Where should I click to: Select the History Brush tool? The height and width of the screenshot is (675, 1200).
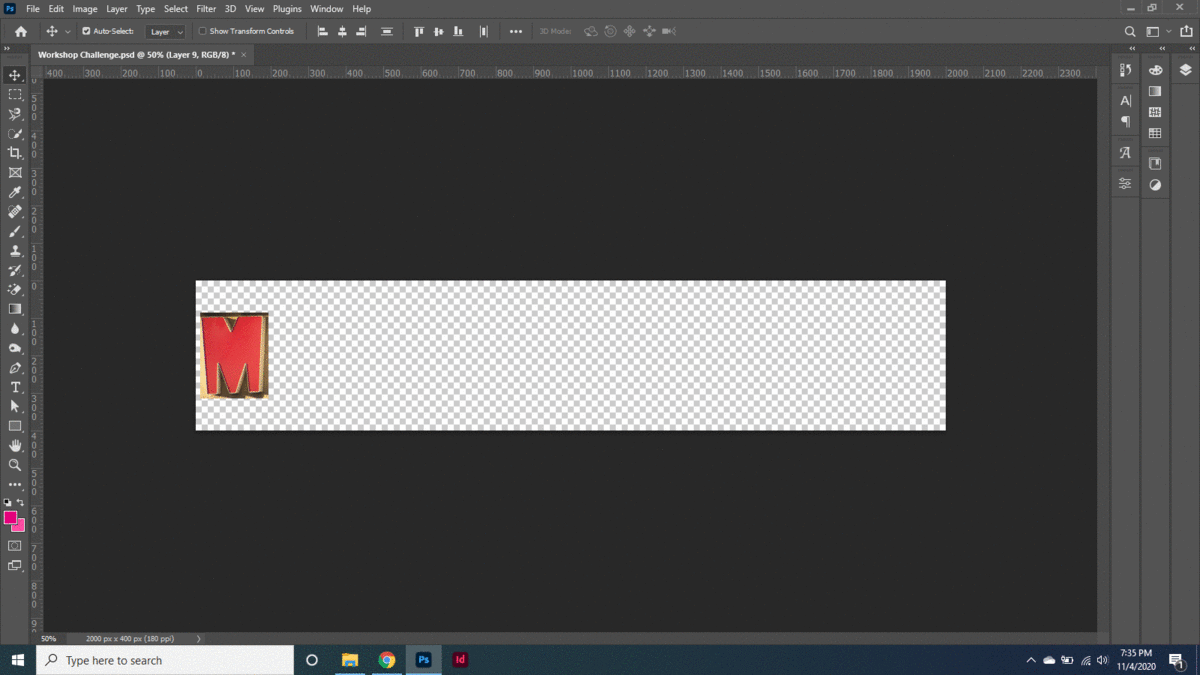[15, 270]
